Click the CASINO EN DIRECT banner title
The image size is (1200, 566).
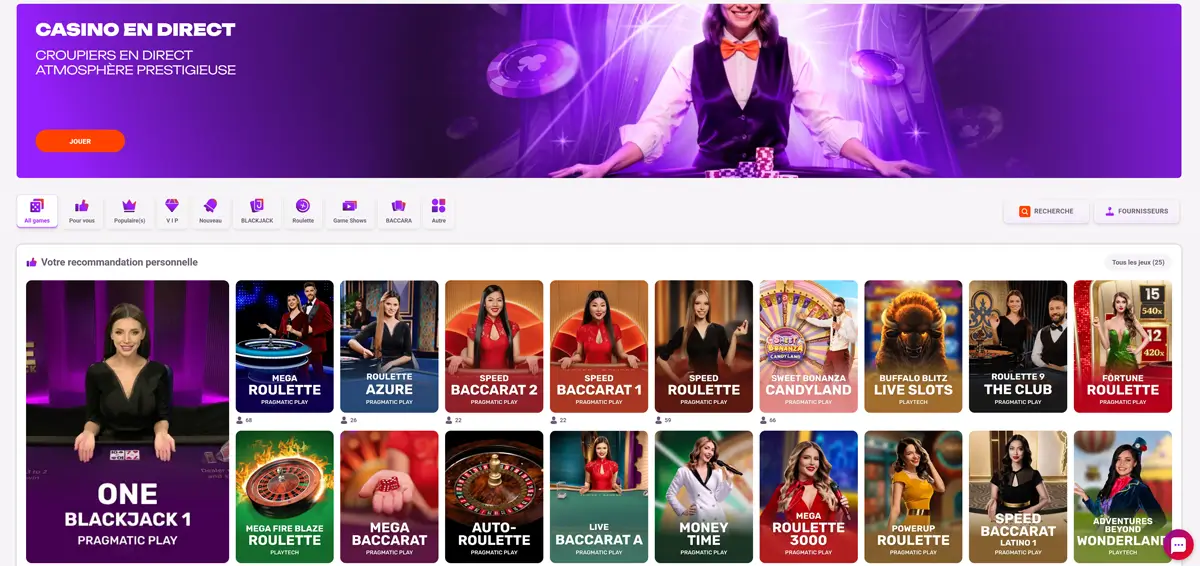[x=135, y=30]
